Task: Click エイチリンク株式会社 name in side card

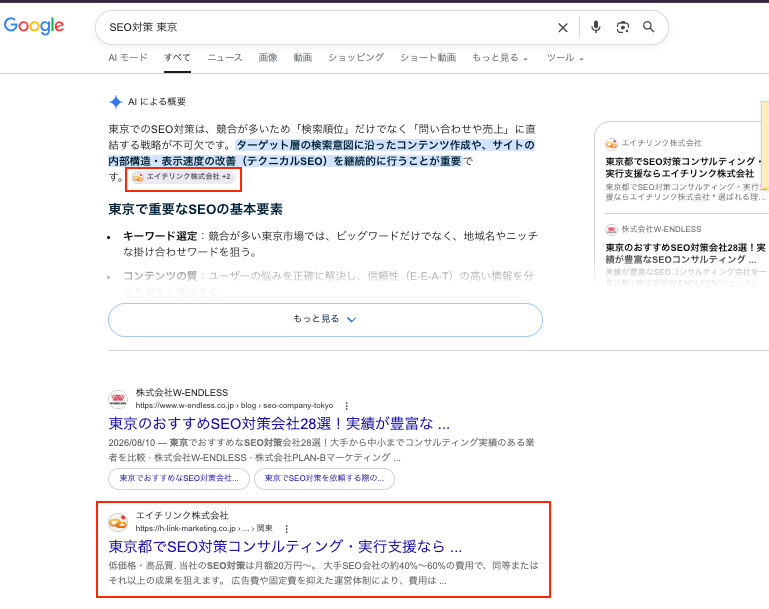Action: (x=662, y=143)
